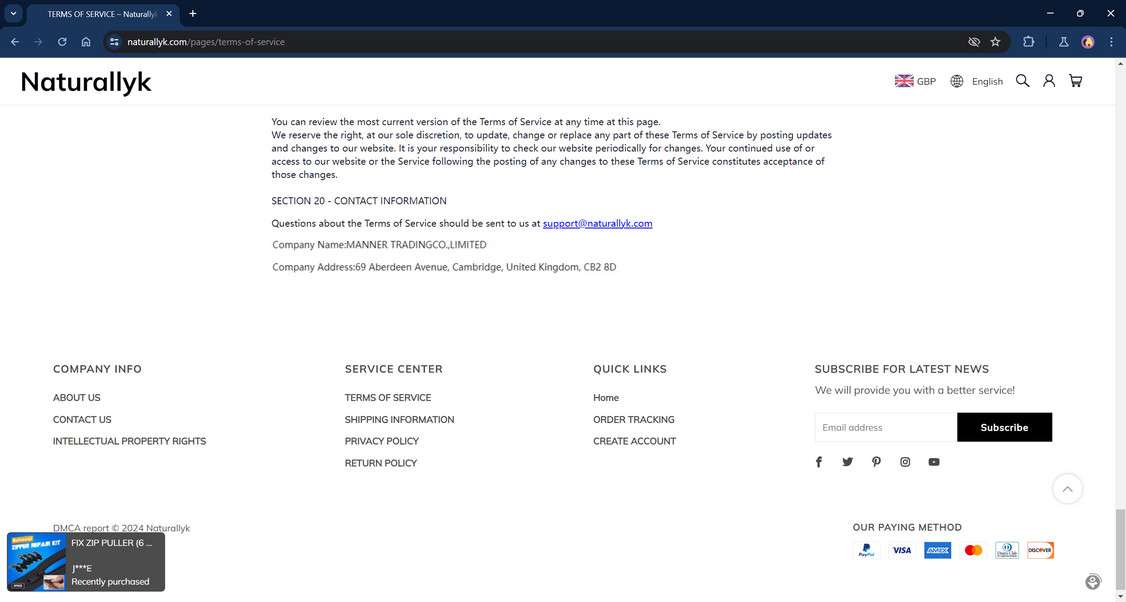Open the ORDER TRACKING link
The height and width of the screenshot is (602, 1126).
click(633, 420)
